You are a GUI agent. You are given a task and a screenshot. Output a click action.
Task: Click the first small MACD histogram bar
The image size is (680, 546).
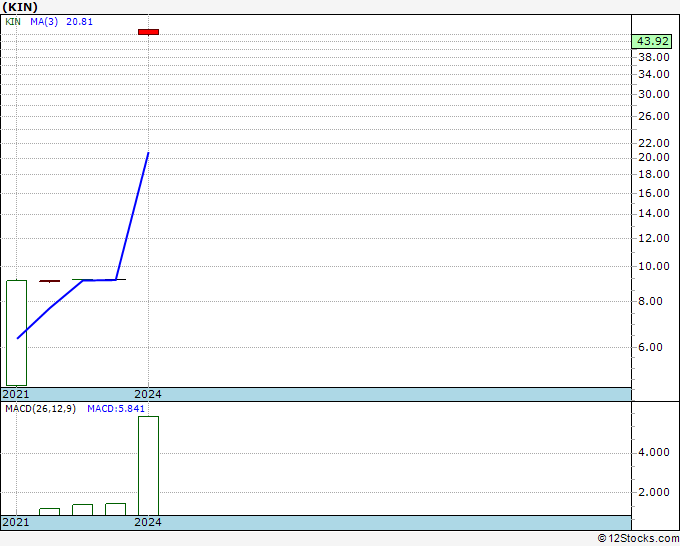pyautogui.click(x=49, y=512)
